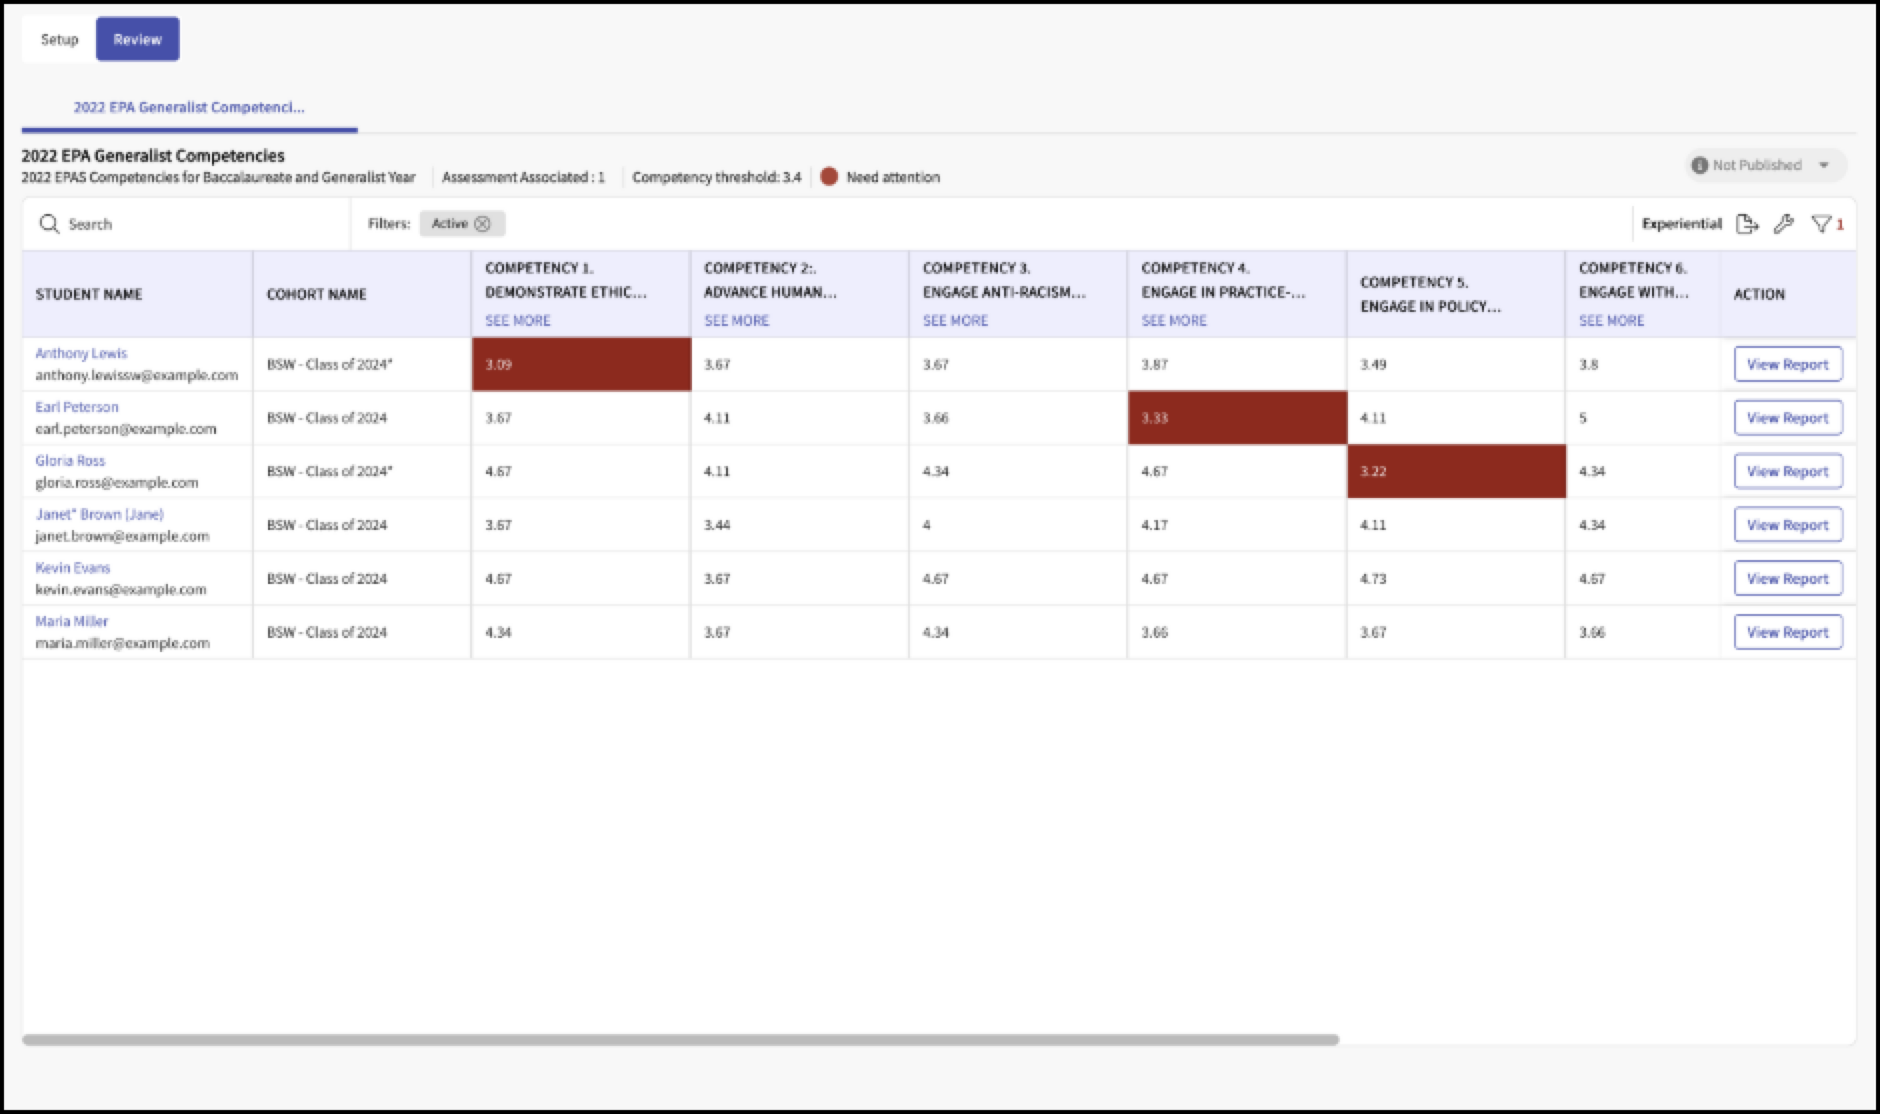
Task: Remove the Active filter chip
Action: coord(482,224)
